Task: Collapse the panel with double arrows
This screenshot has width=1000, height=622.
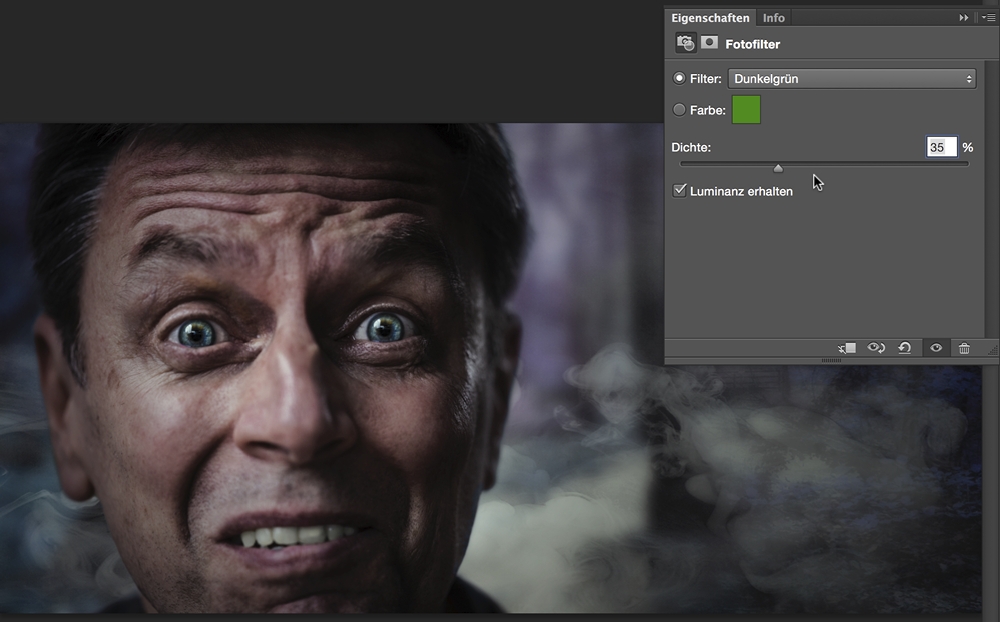Action: 964,18
